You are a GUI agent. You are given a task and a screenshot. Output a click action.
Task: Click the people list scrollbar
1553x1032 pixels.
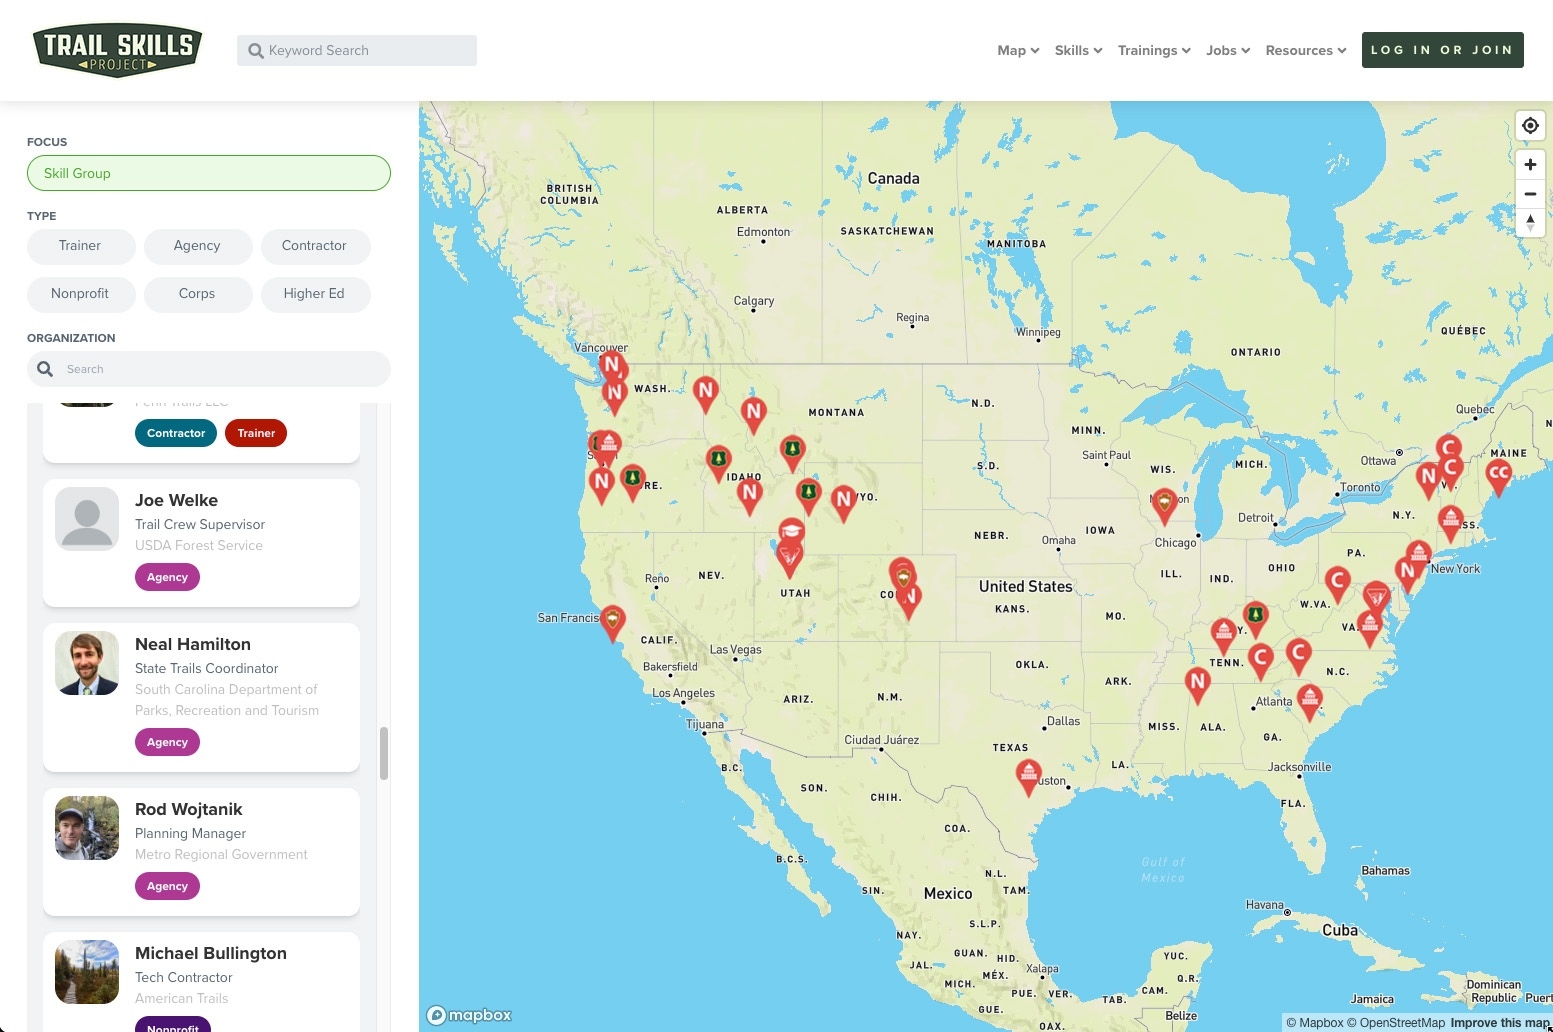[383, 753]
